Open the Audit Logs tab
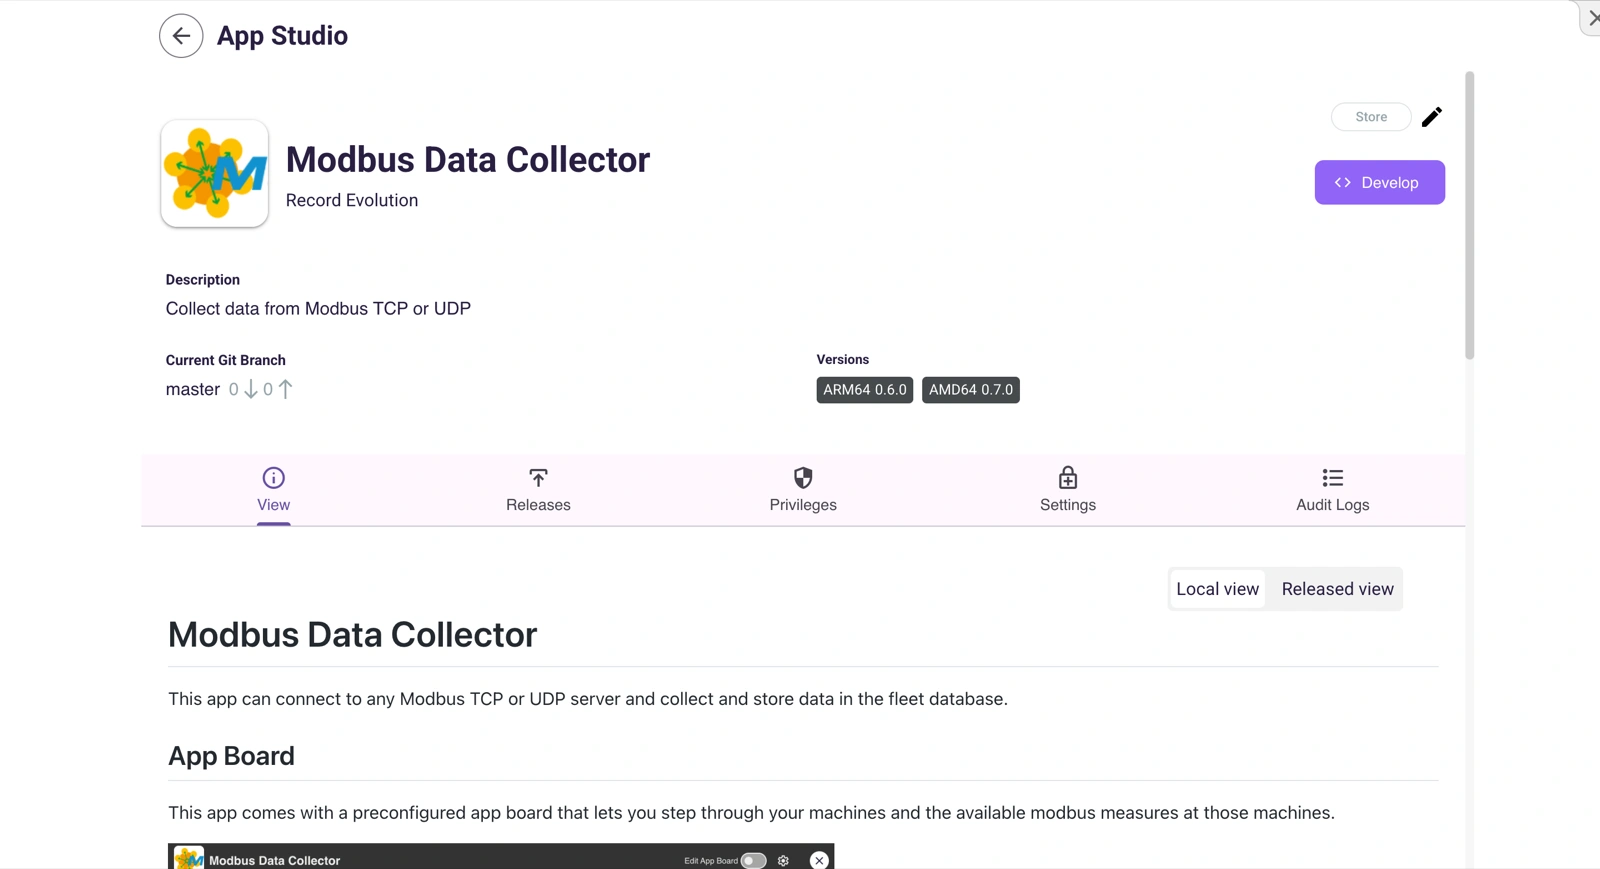1600x869 pixels. point(1332,490)
